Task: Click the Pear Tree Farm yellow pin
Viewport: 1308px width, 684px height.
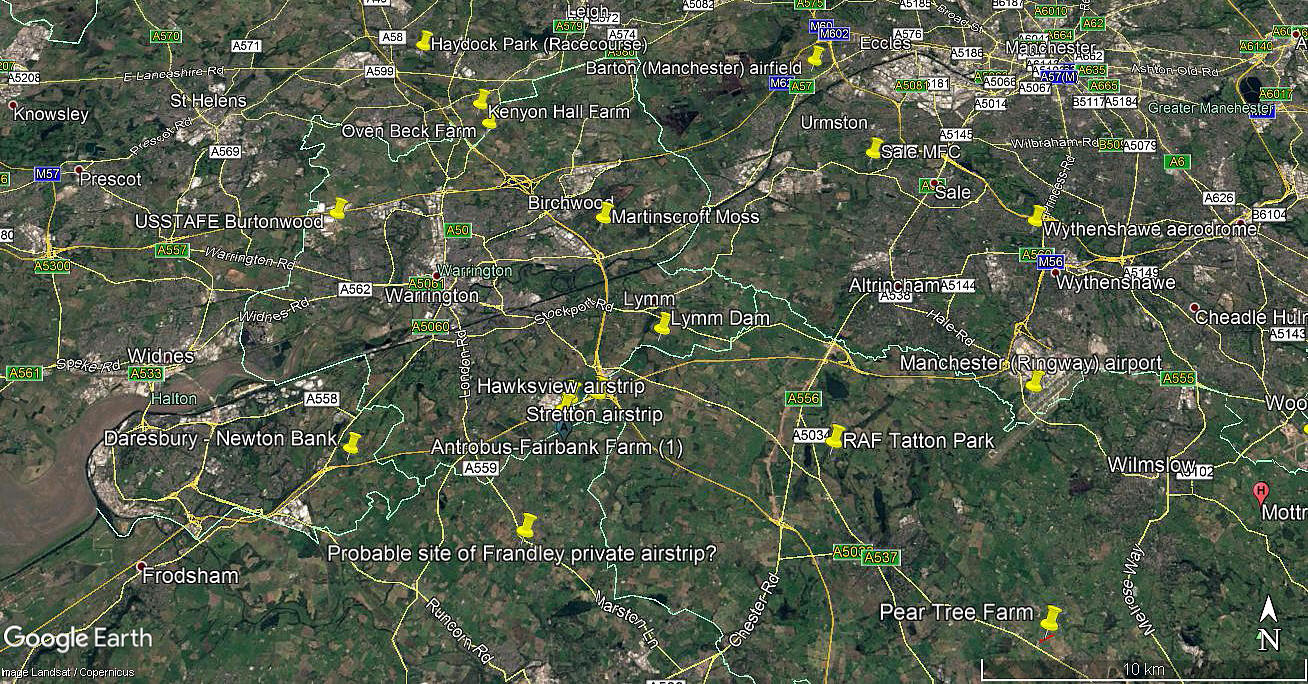Action: [1050, 617]
